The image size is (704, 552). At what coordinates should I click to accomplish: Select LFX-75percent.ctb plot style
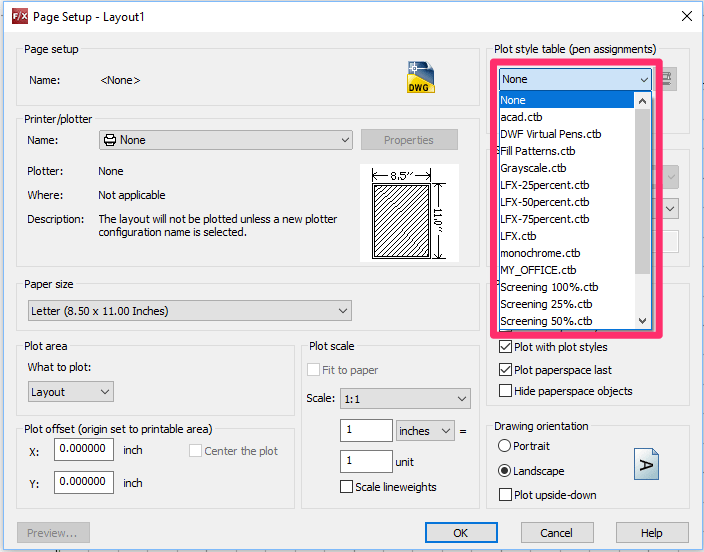pos(567,219)
